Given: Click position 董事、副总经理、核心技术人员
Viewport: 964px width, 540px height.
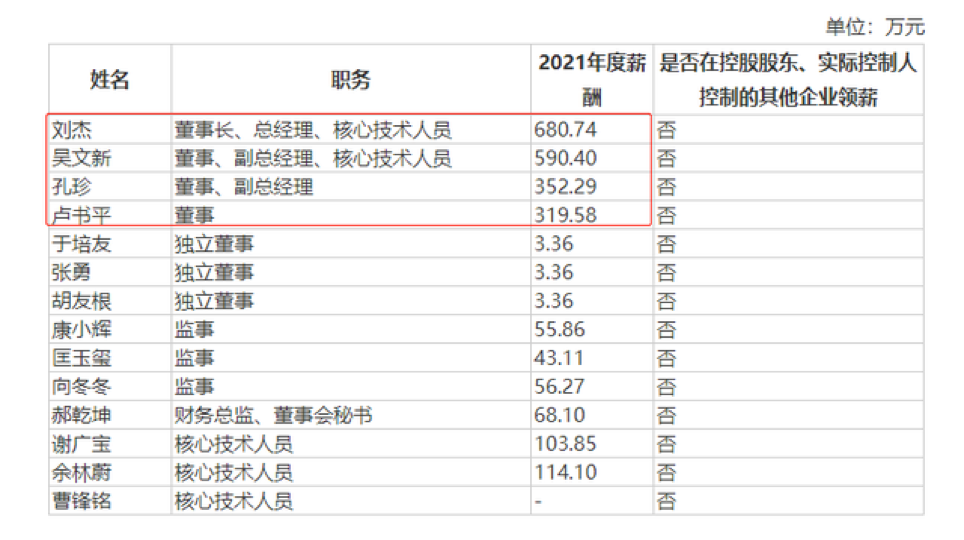Looking at the screenshot, I should [x=313, y=158].
